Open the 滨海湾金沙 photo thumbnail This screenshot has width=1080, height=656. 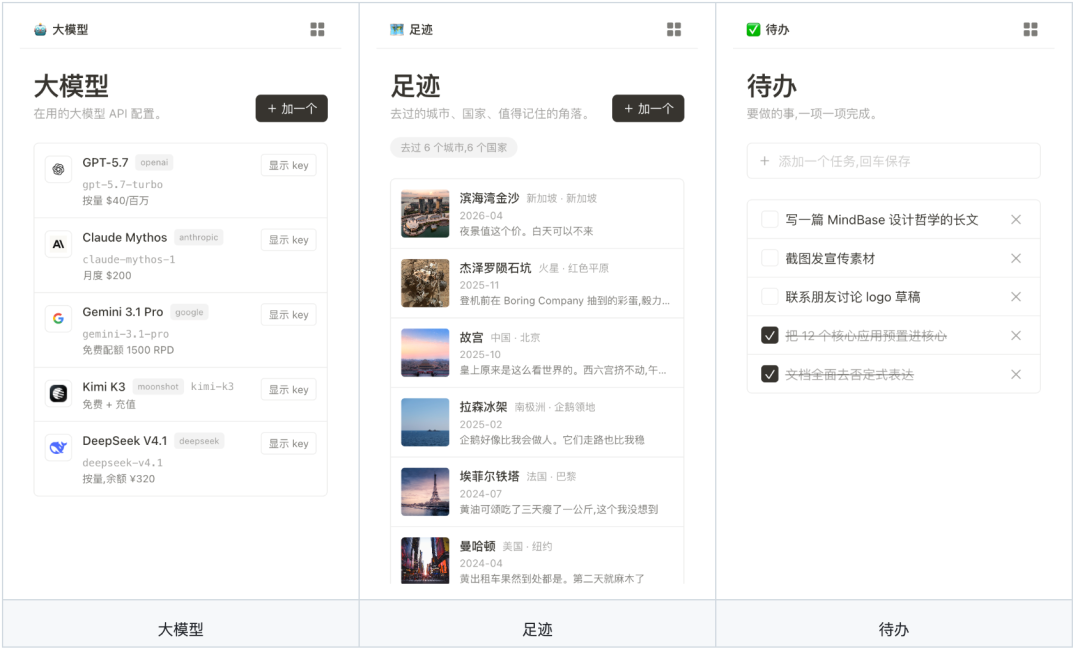click(x=426, y=214)
